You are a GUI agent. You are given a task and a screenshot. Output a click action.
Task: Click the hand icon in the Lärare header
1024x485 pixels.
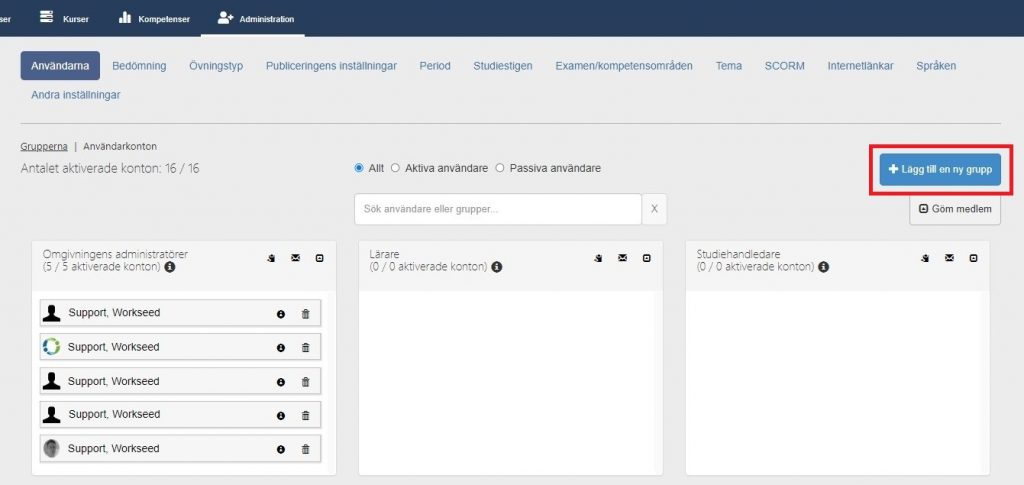click(598, 258)
